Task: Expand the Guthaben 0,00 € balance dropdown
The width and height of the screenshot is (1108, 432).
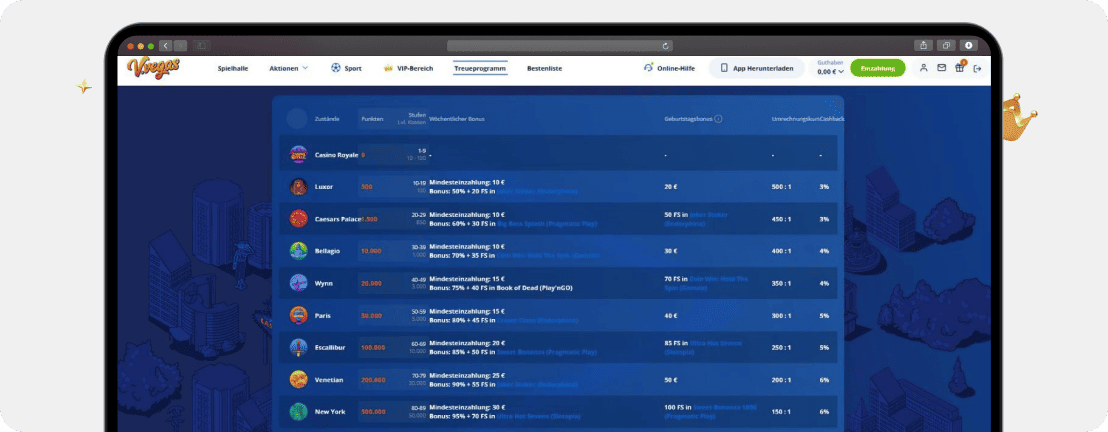Action: click(831, 69)
